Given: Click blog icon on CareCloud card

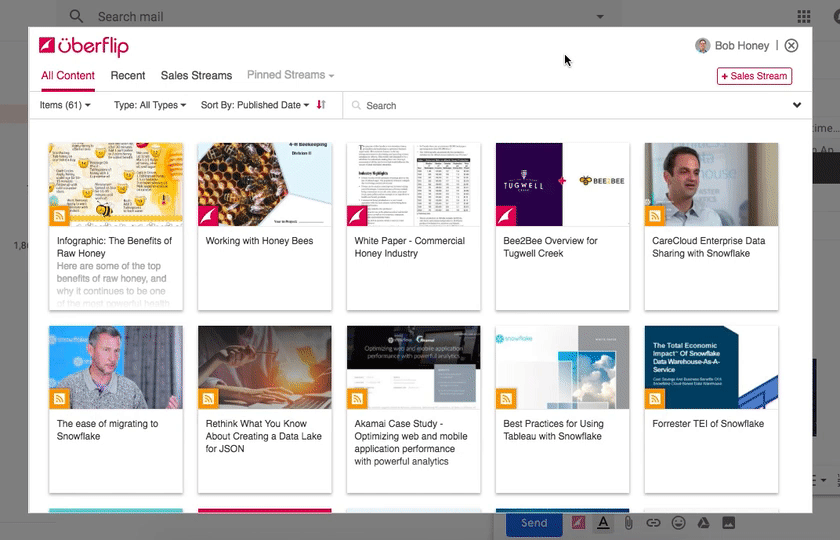Looking at the screenshot, I should 655,216.
